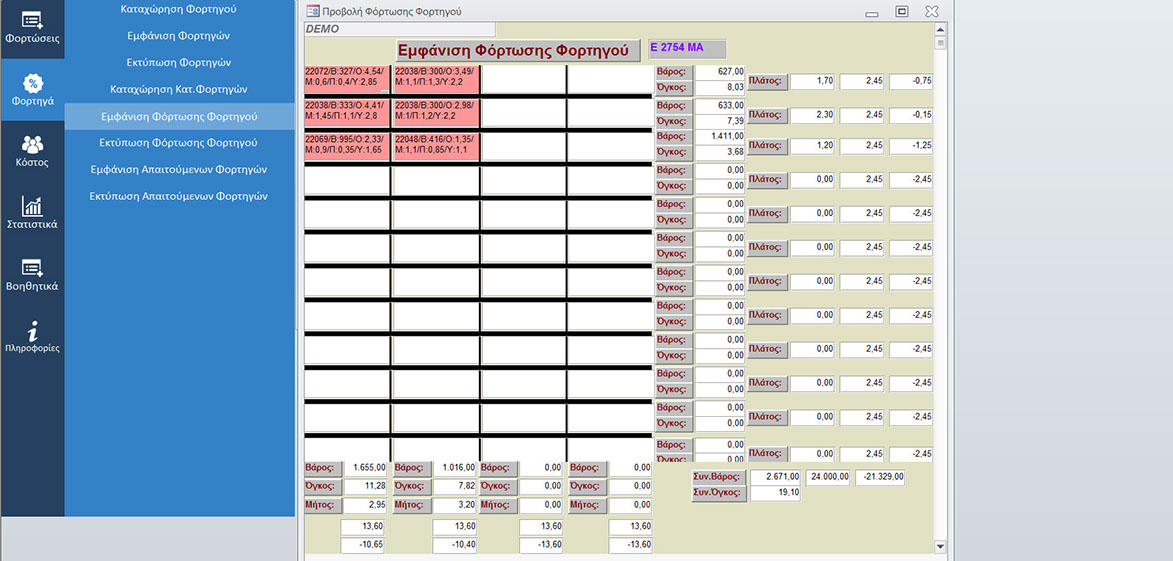Click the E 2754 MA truck plate field
The image size is (1173, 561).
tap(687, 48)
